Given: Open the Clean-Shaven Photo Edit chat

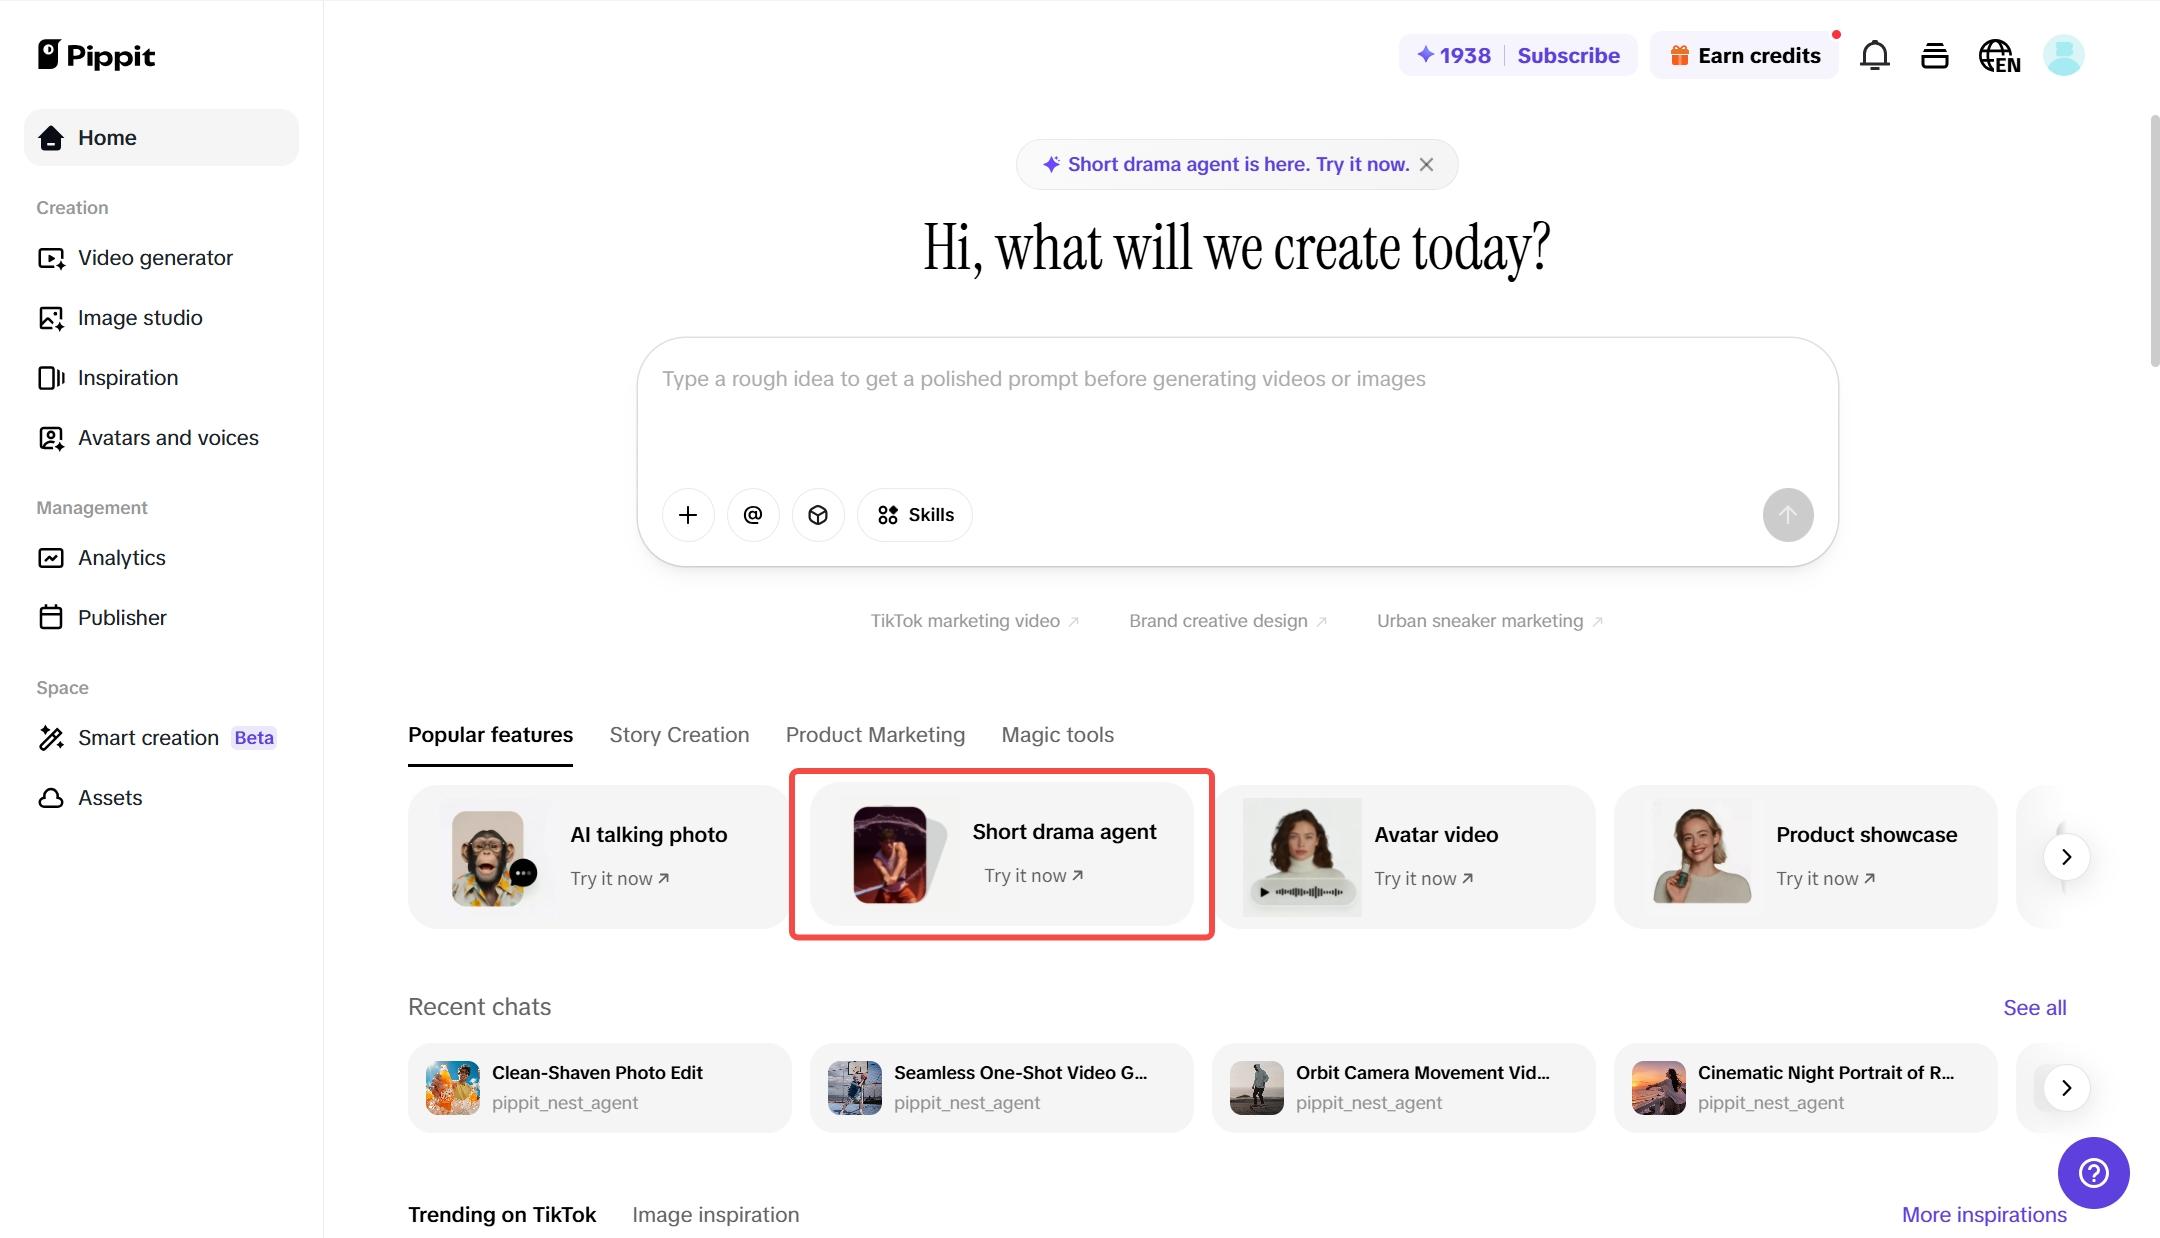Looking at the screenshot, I should 599,1088.
